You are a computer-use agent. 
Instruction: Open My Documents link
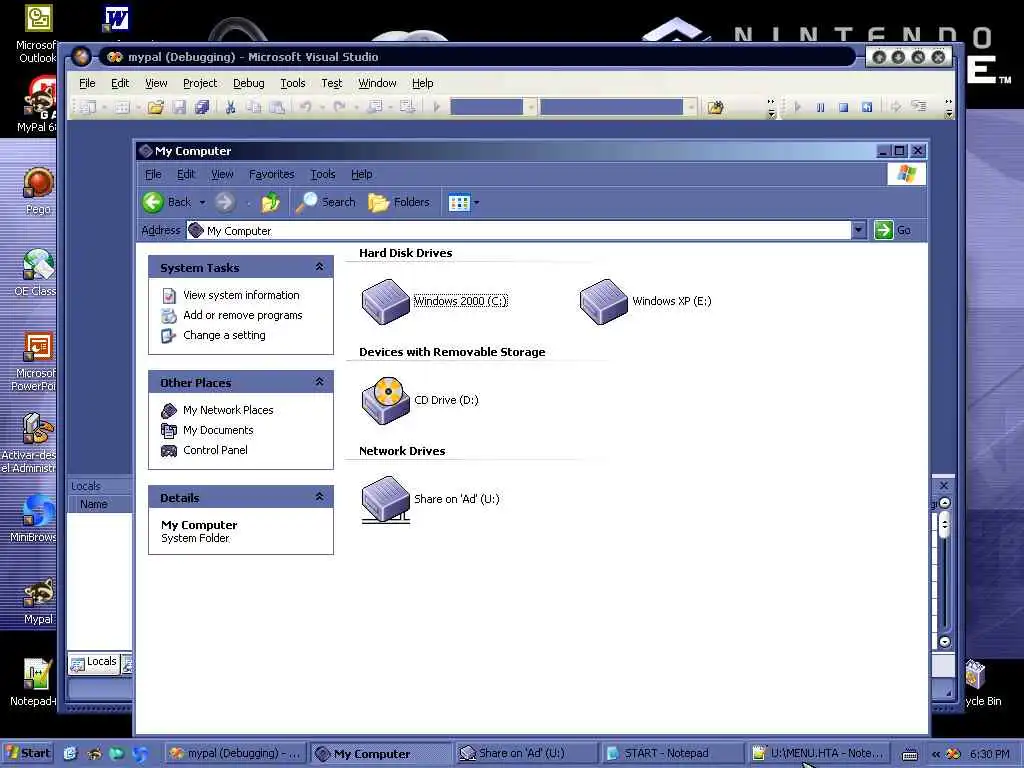click(218, 430)
